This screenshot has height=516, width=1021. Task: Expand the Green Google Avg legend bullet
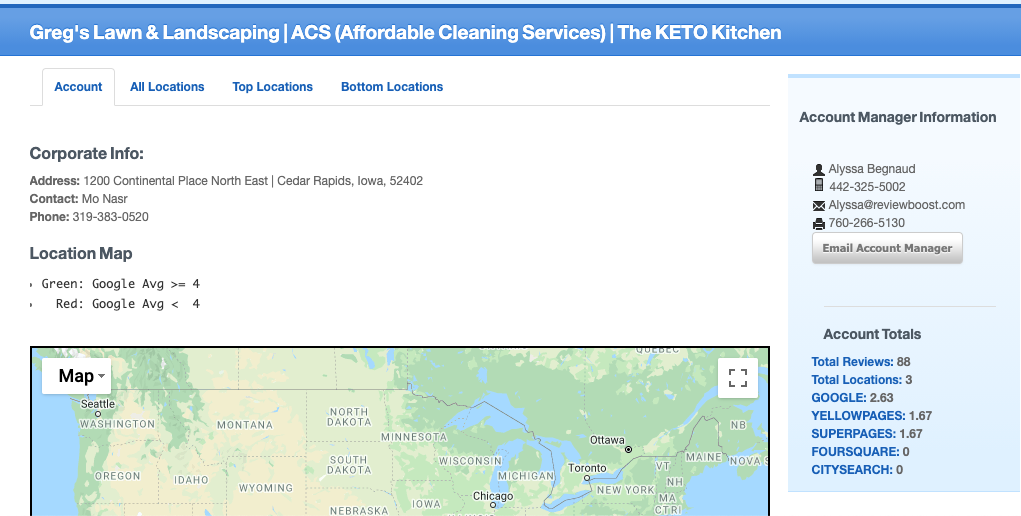[31, 285]
